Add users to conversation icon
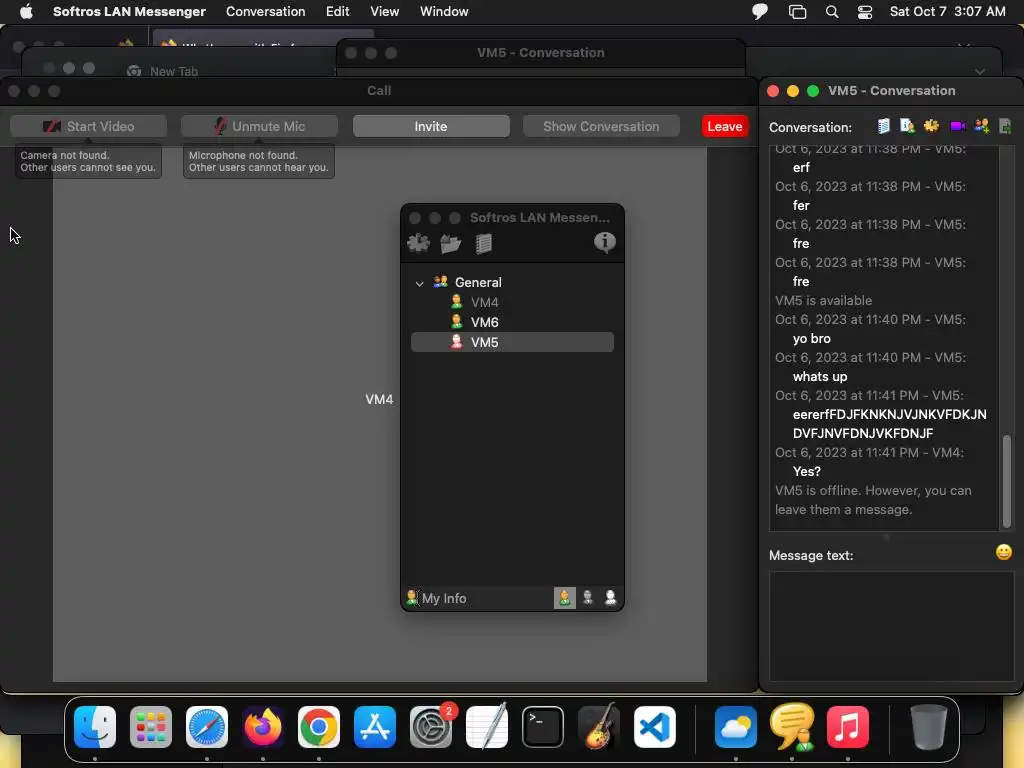 982,126
